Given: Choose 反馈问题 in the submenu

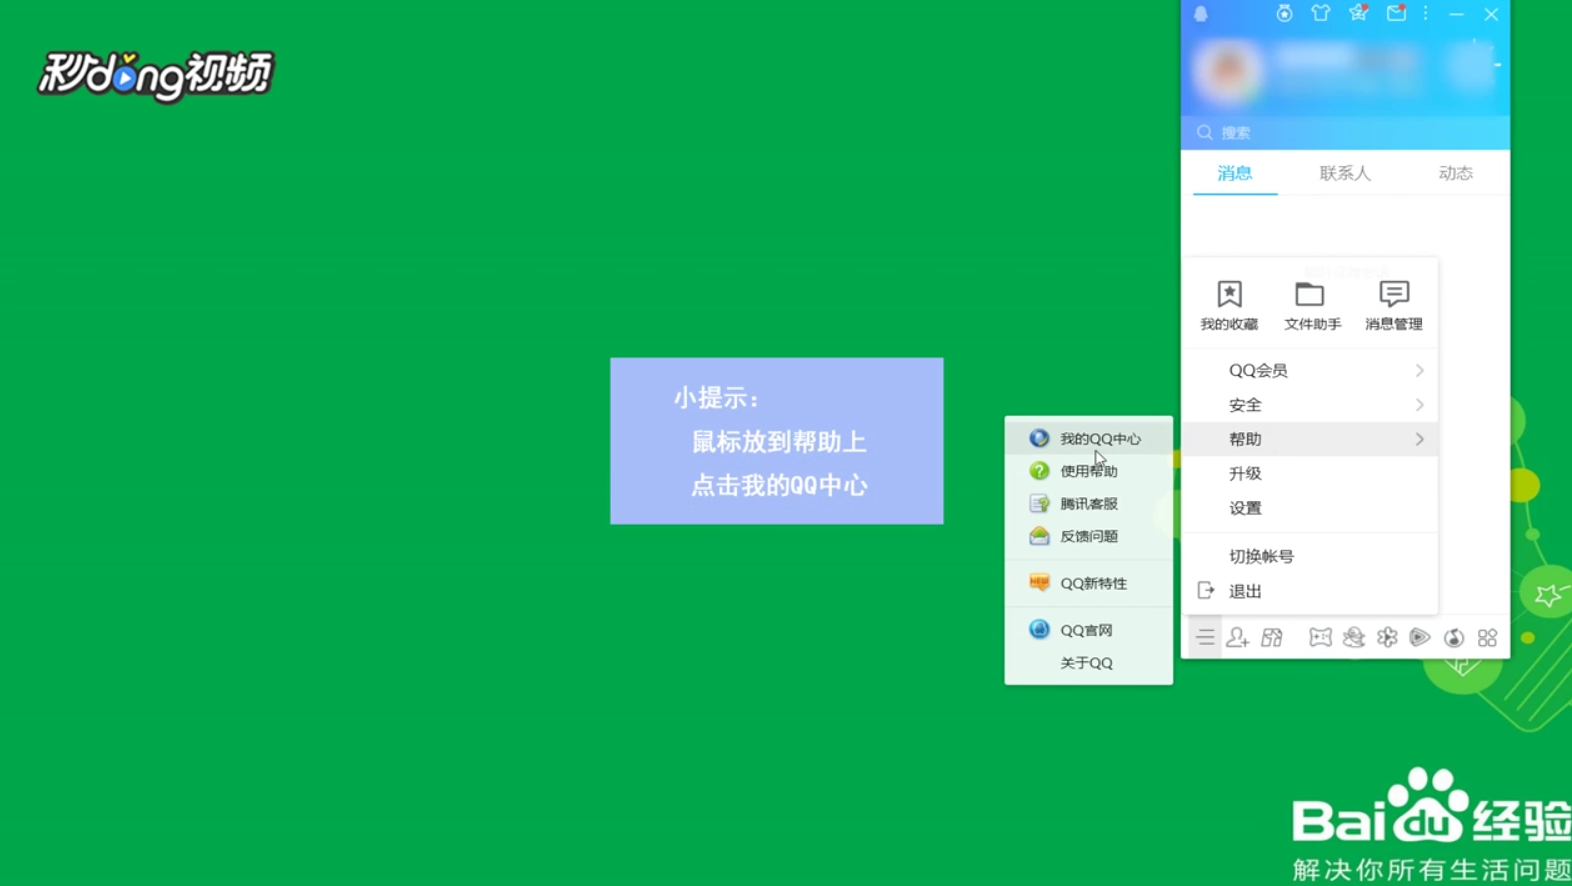Looking at the screenshot, I should [1088, 536].
